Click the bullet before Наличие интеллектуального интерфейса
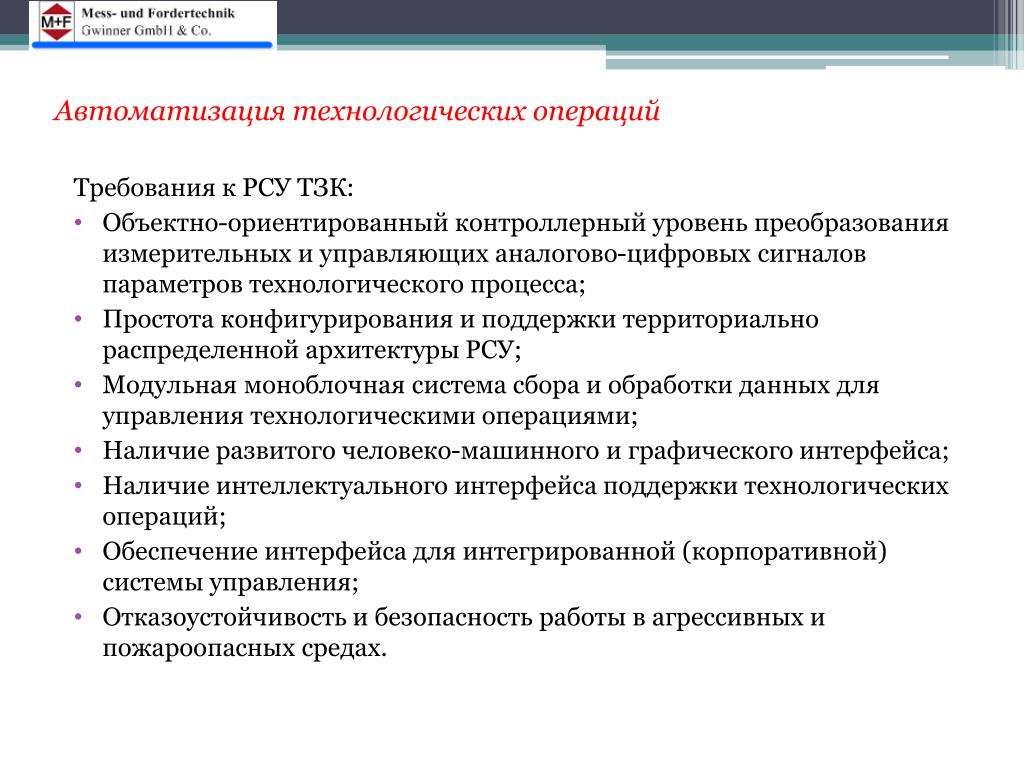 78,487
